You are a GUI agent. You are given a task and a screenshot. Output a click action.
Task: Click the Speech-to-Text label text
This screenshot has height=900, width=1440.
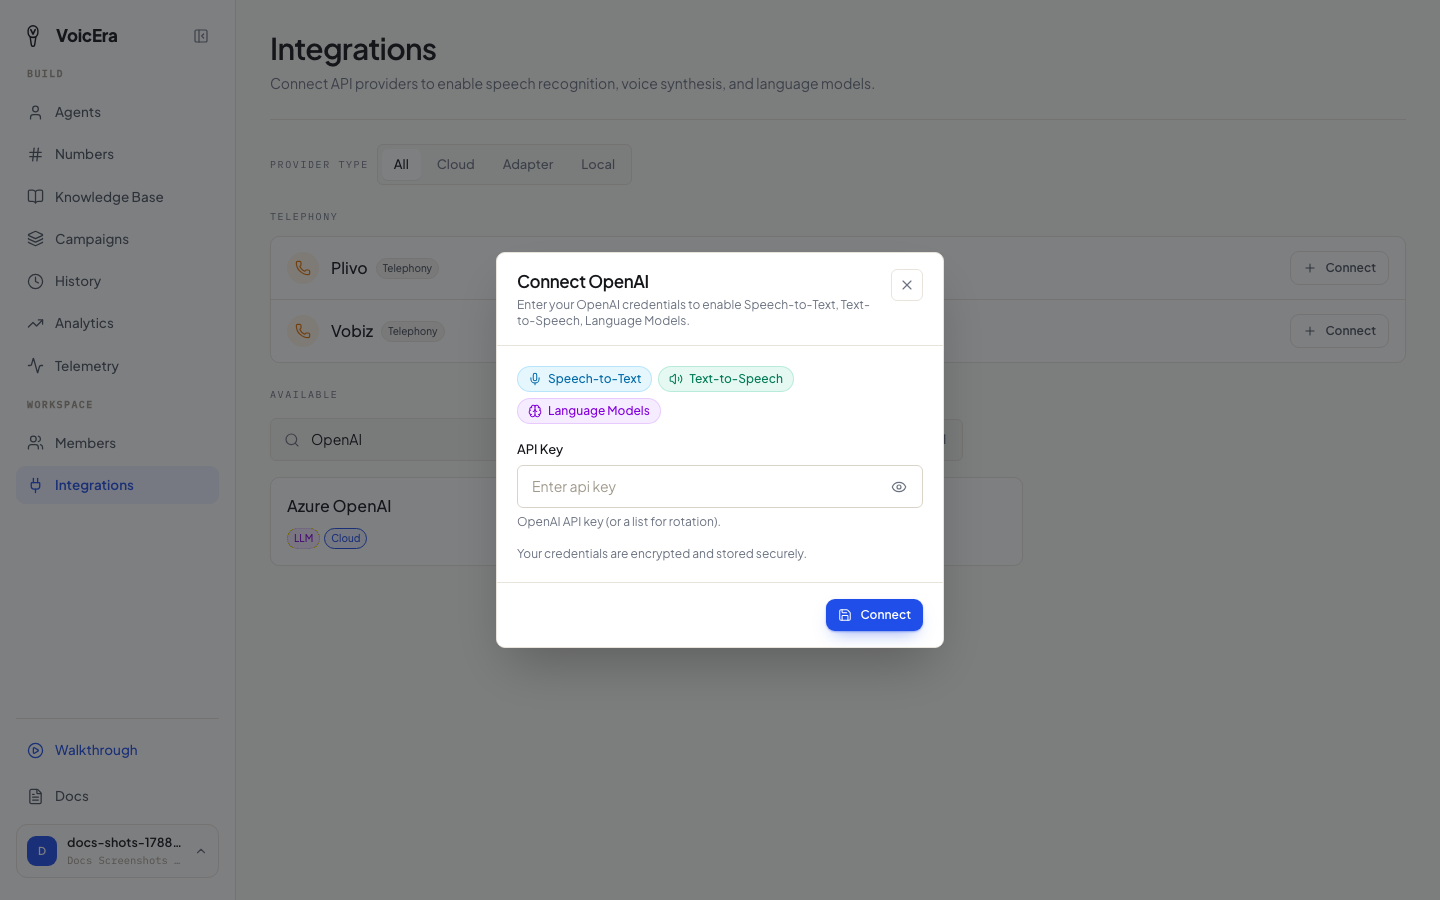tap(595, 379)
